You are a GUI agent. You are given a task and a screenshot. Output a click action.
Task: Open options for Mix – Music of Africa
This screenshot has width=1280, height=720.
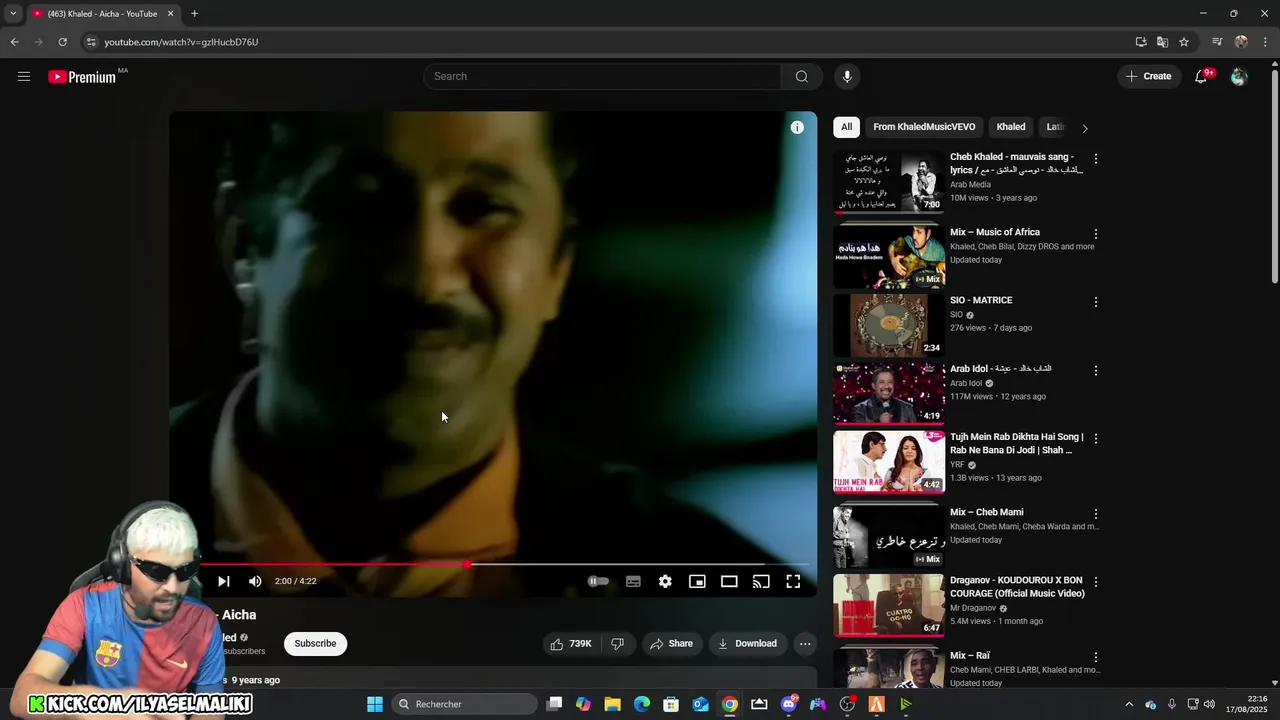1096,234
